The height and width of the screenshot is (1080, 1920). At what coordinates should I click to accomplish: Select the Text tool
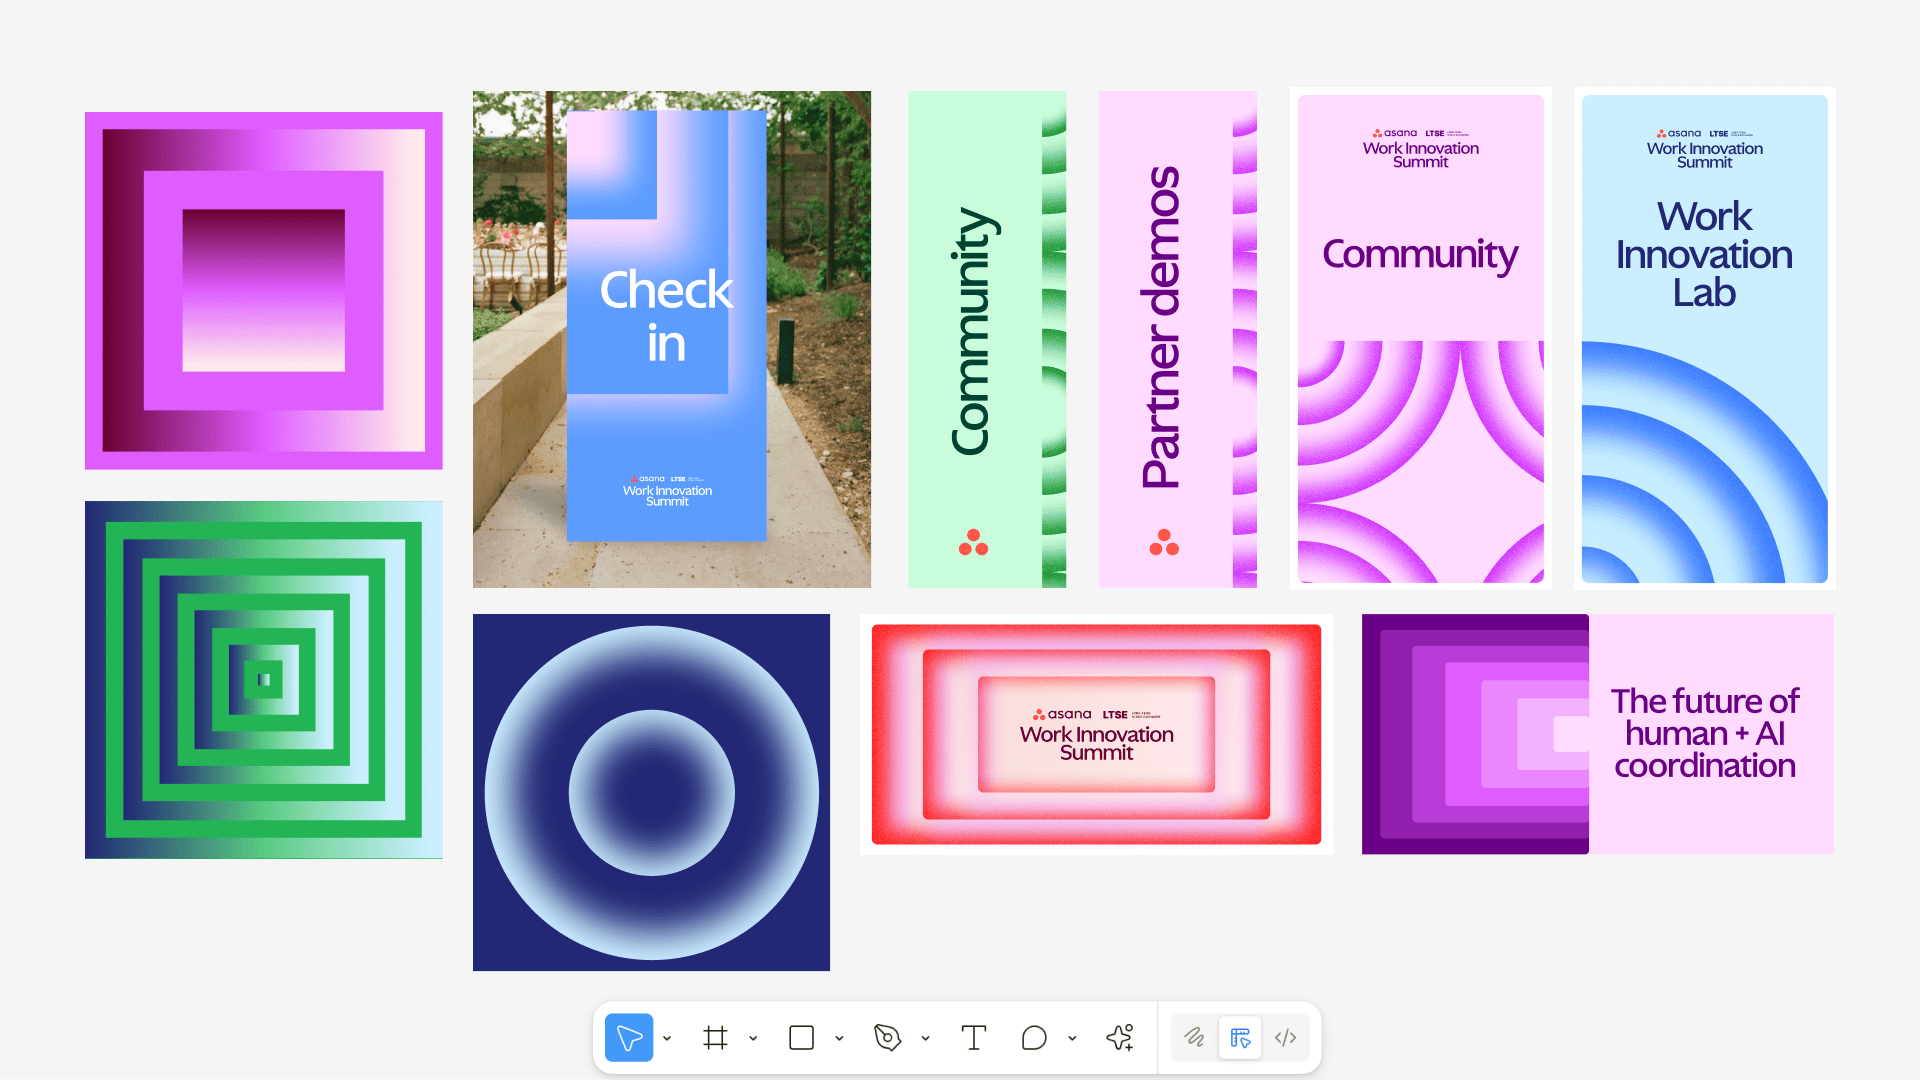(x=973, y=1038)
